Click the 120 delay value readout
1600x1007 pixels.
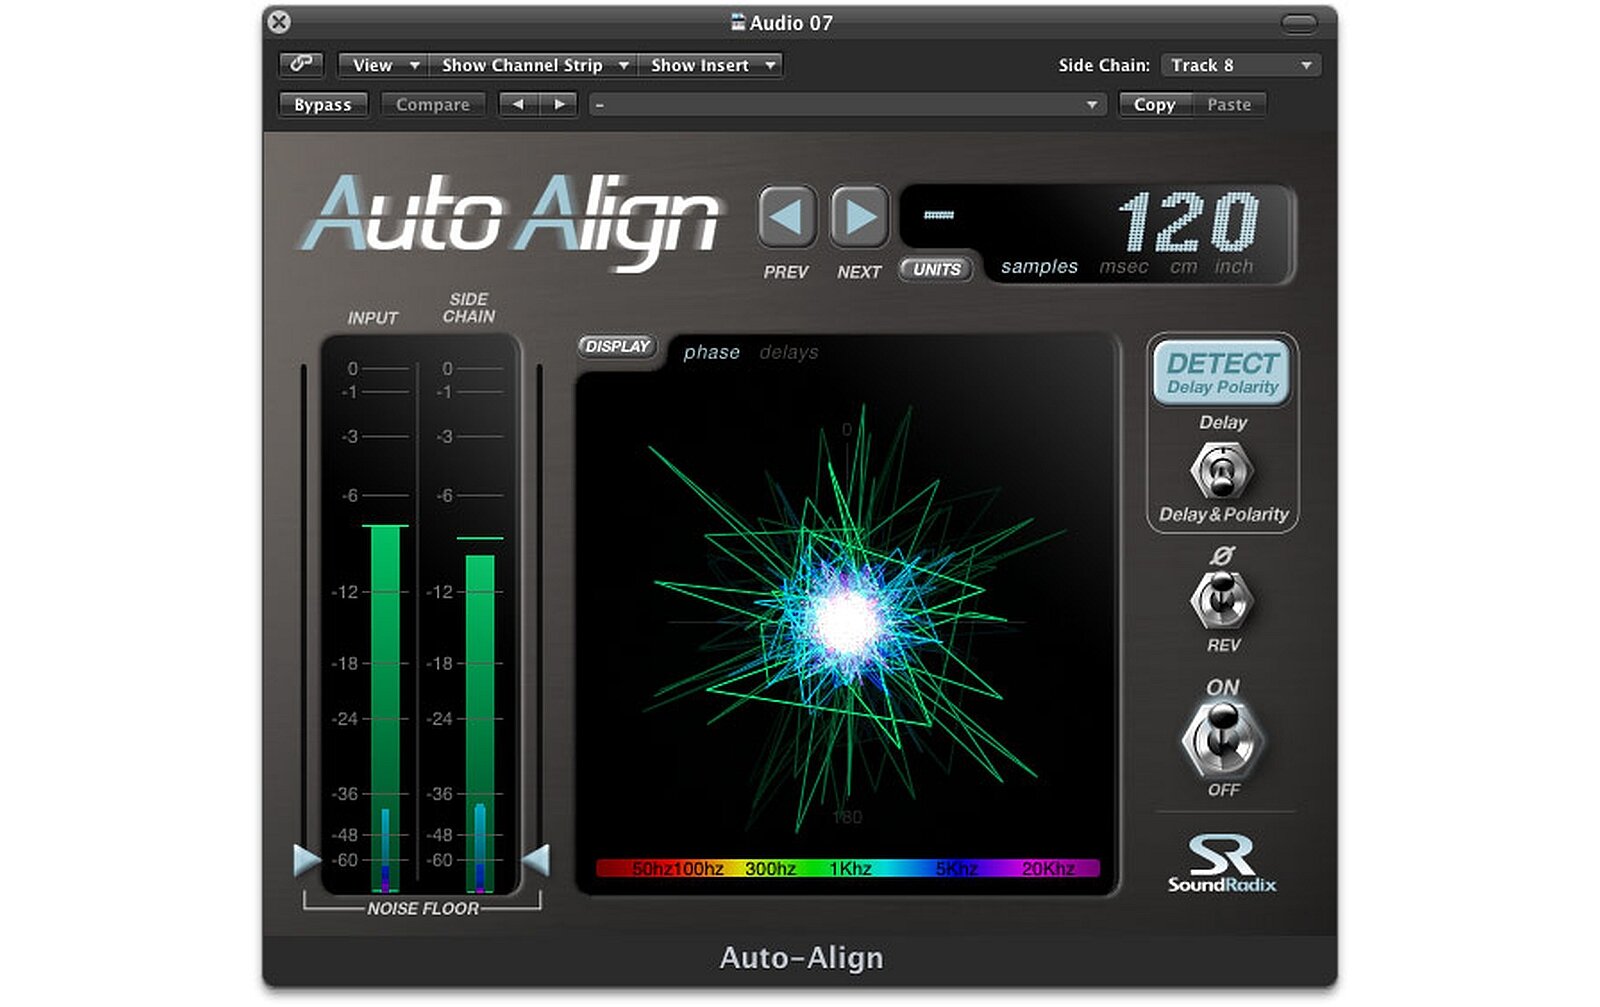coord(1188,222)
